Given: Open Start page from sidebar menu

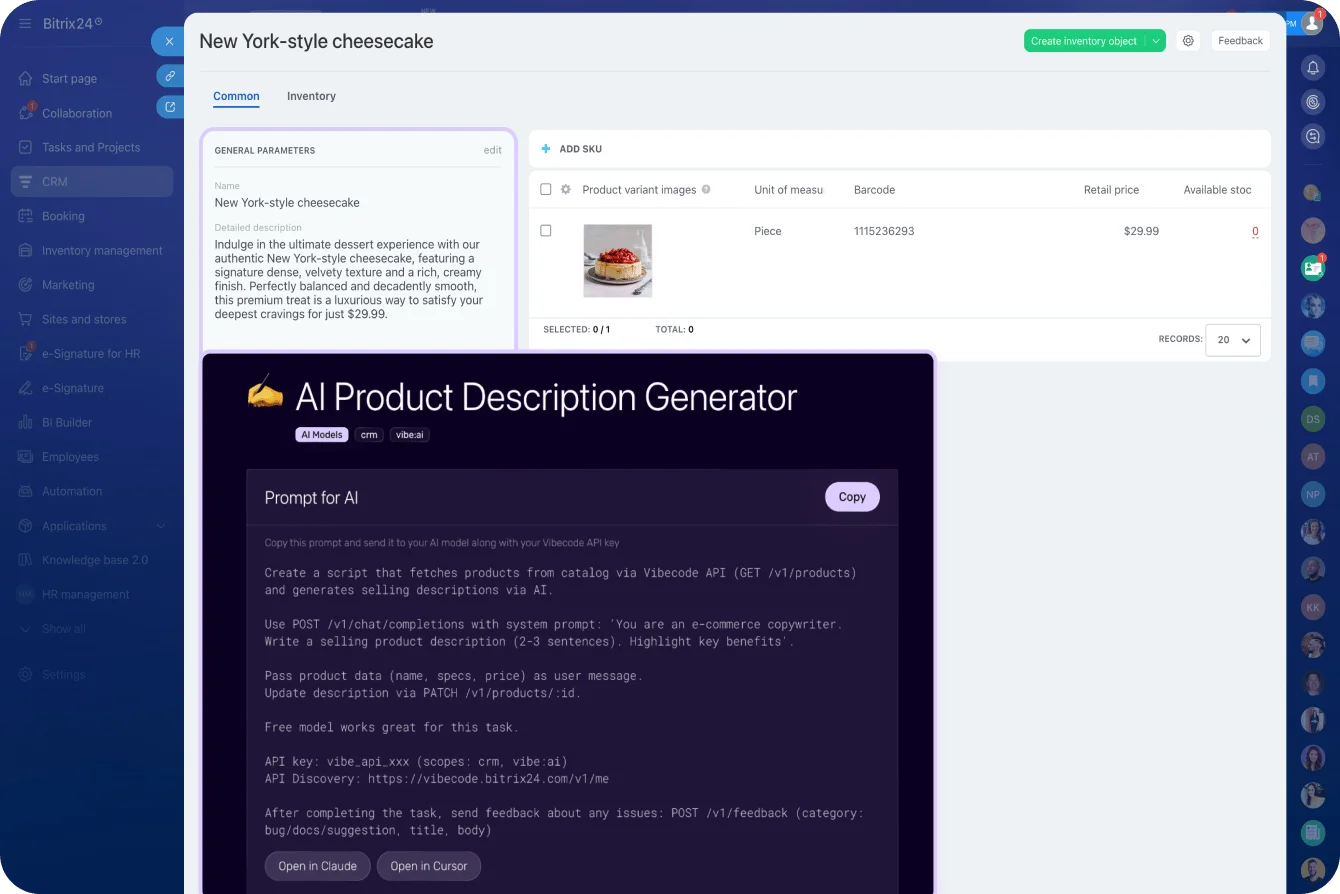Looking at the screenshot, I should coord(70,78).
